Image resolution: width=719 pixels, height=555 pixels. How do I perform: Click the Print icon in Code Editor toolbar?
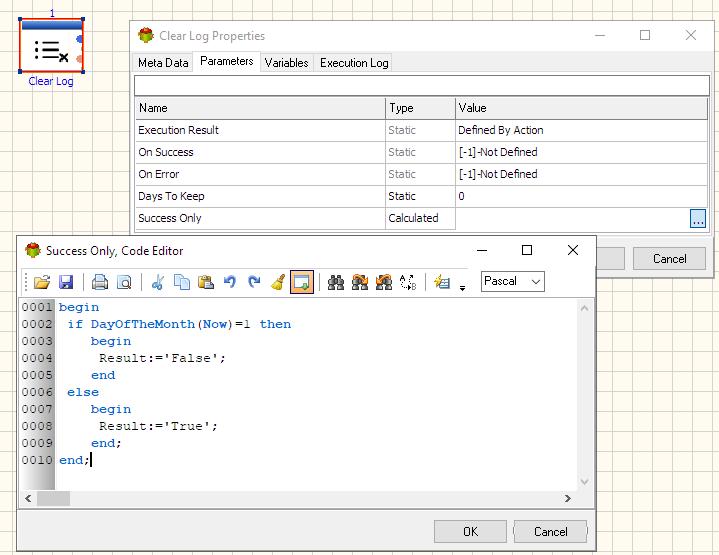click(100, 282)
